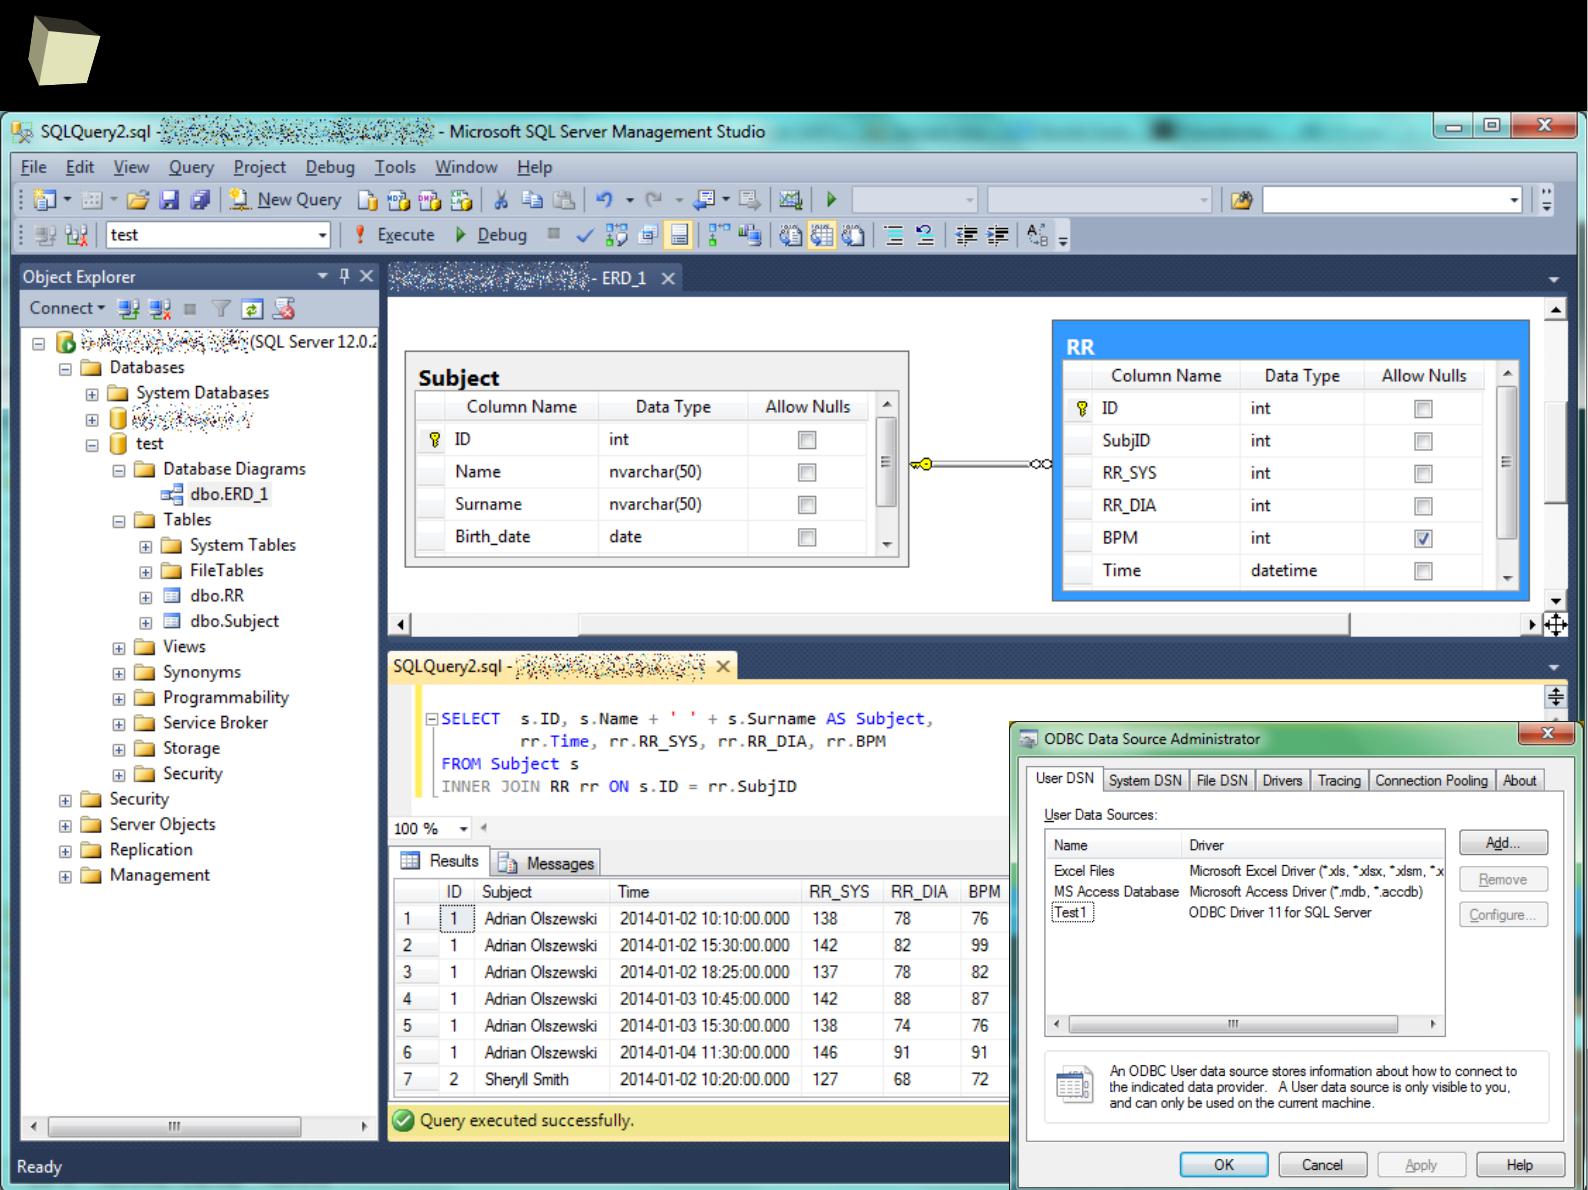Expand the dbo.RR table node
This screenshot has width=1588, height=1190.
(x=145, y=597)
